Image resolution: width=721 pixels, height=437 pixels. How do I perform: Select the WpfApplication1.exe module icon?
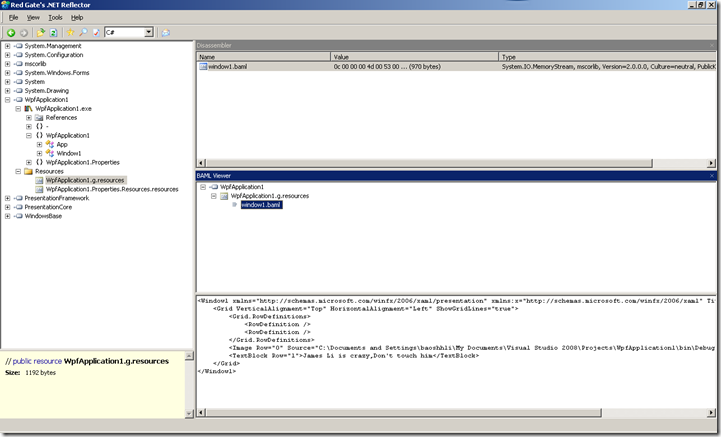(29, 109)
